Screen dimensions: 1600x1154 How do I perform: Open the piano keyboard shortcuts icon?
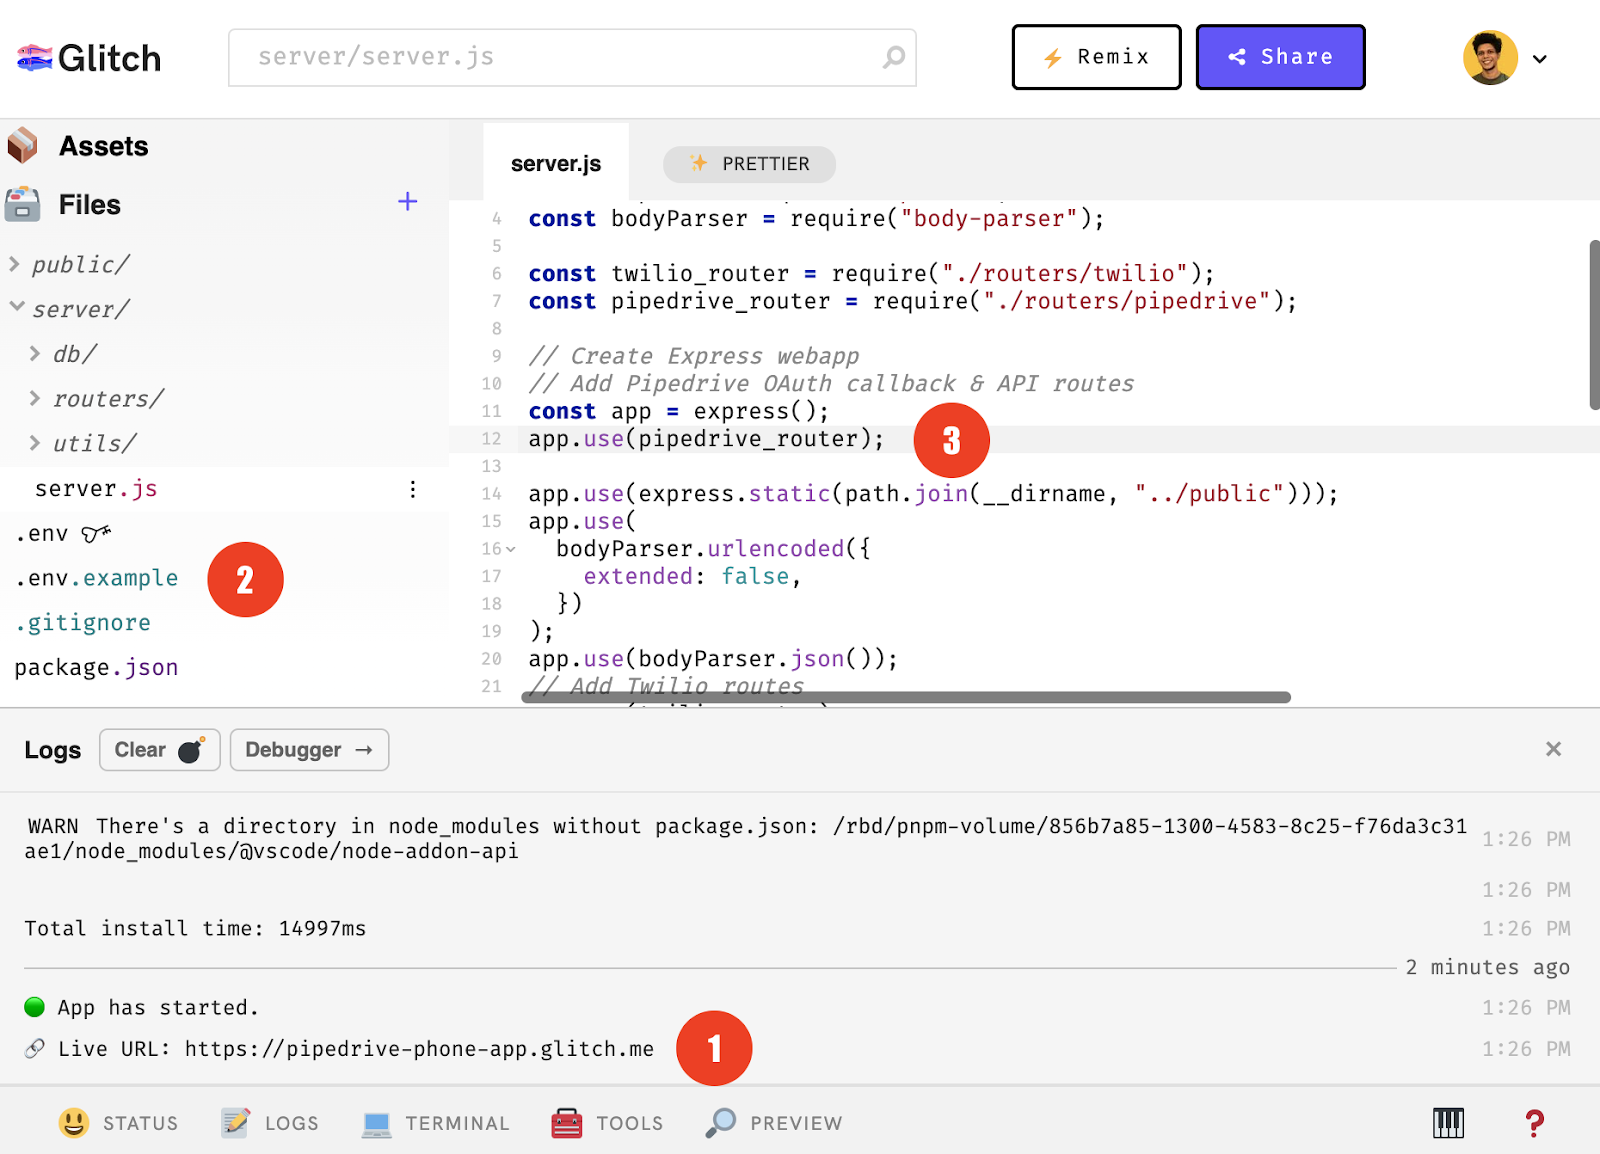[x=1447, y=1123]
